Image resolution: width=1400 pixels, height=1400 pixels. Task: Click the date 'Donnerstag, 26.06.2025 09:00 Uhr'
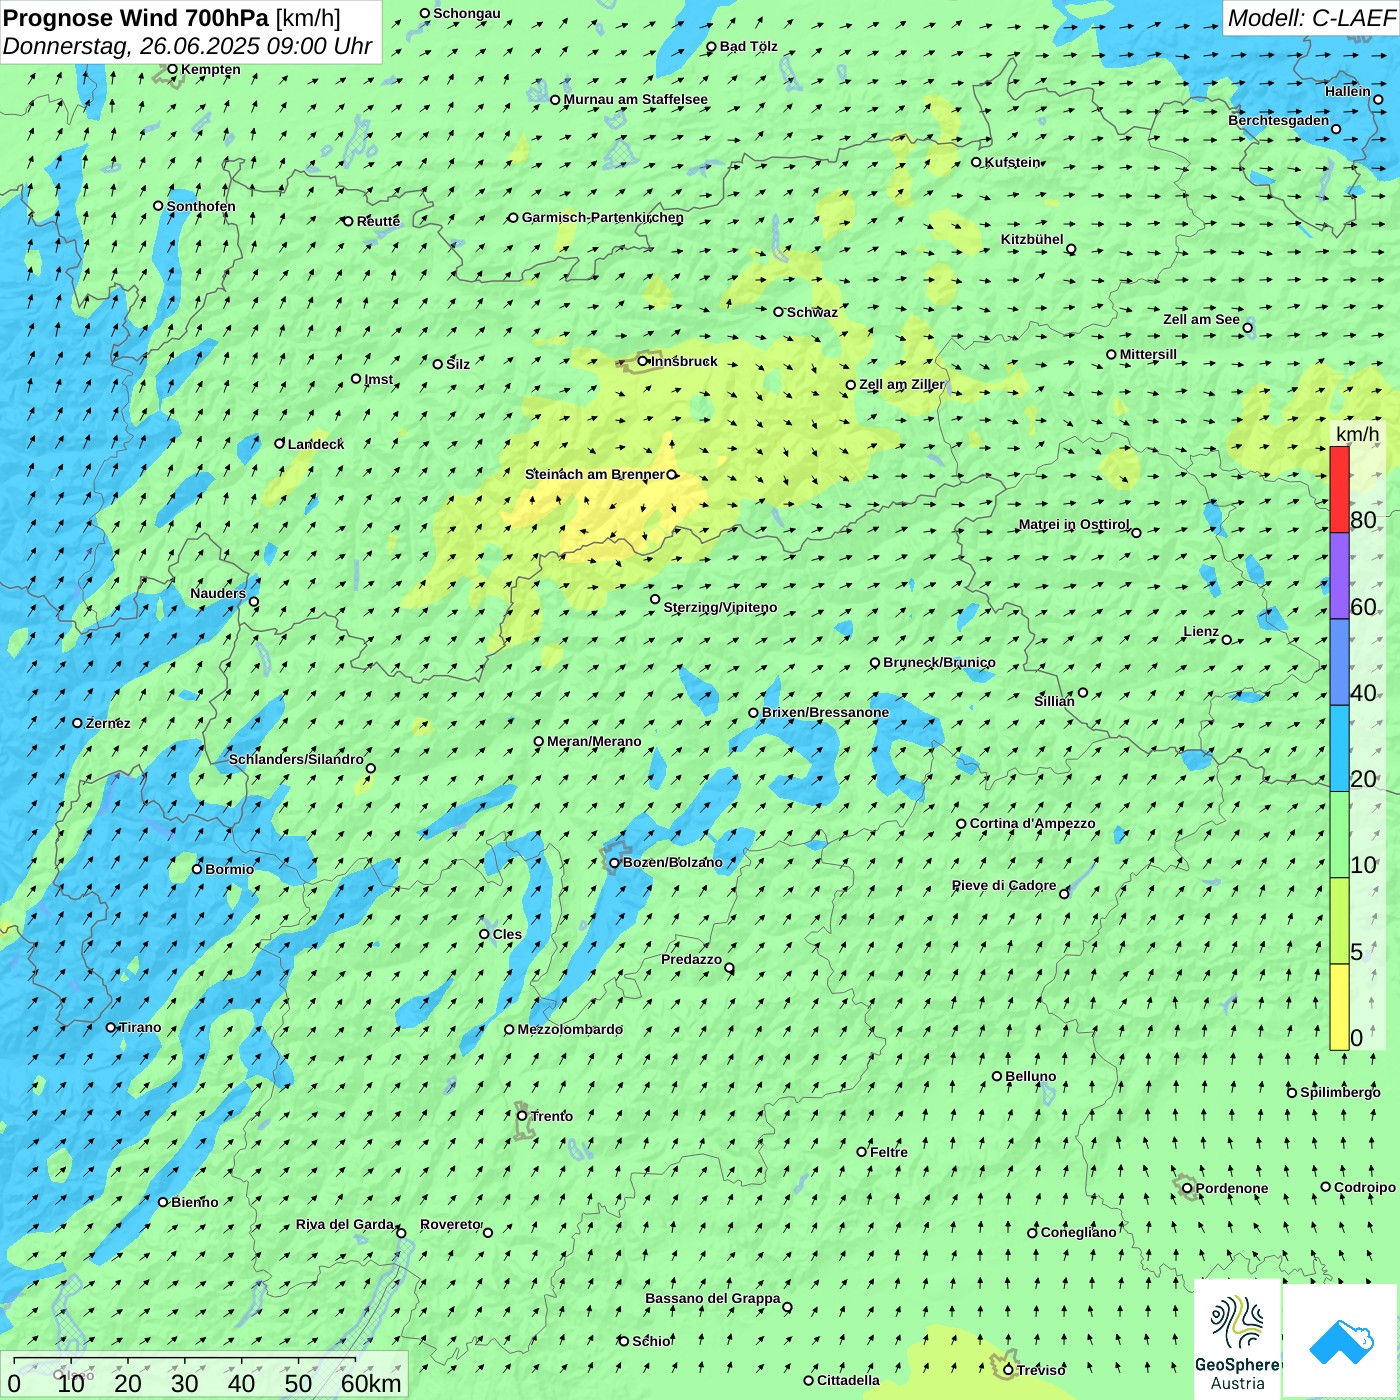pos(188,46)
